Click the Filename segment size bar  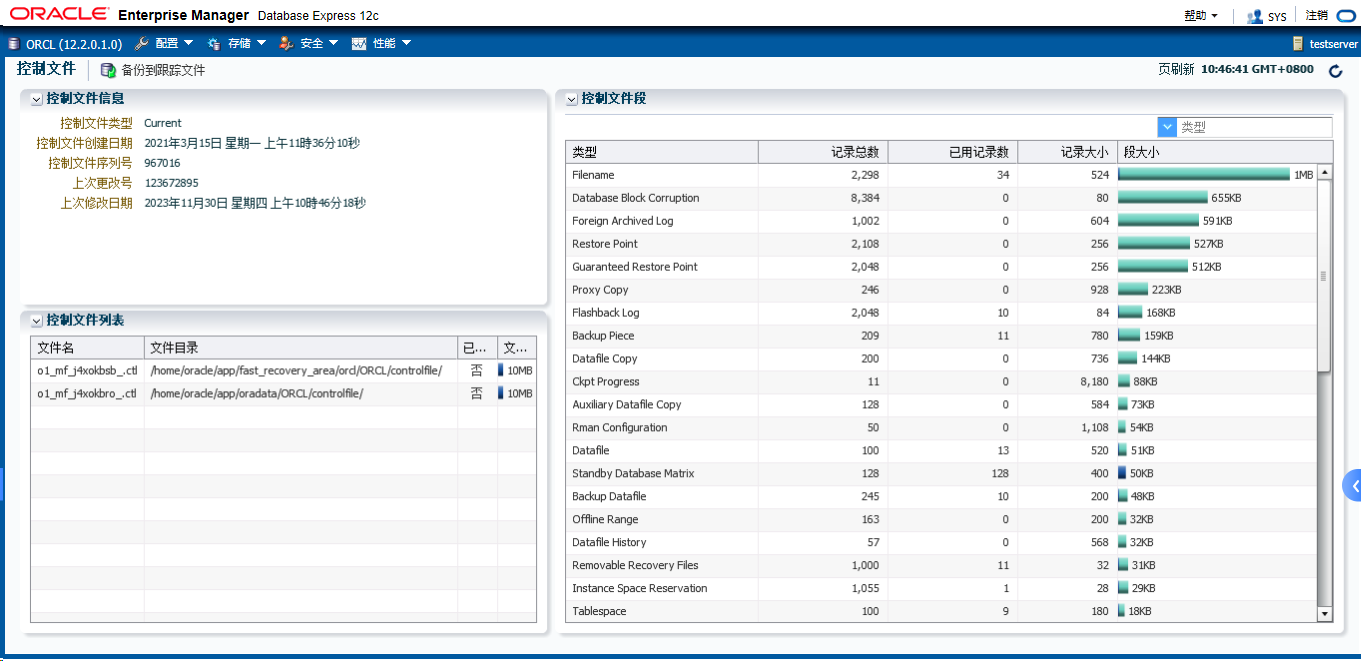1200,174
